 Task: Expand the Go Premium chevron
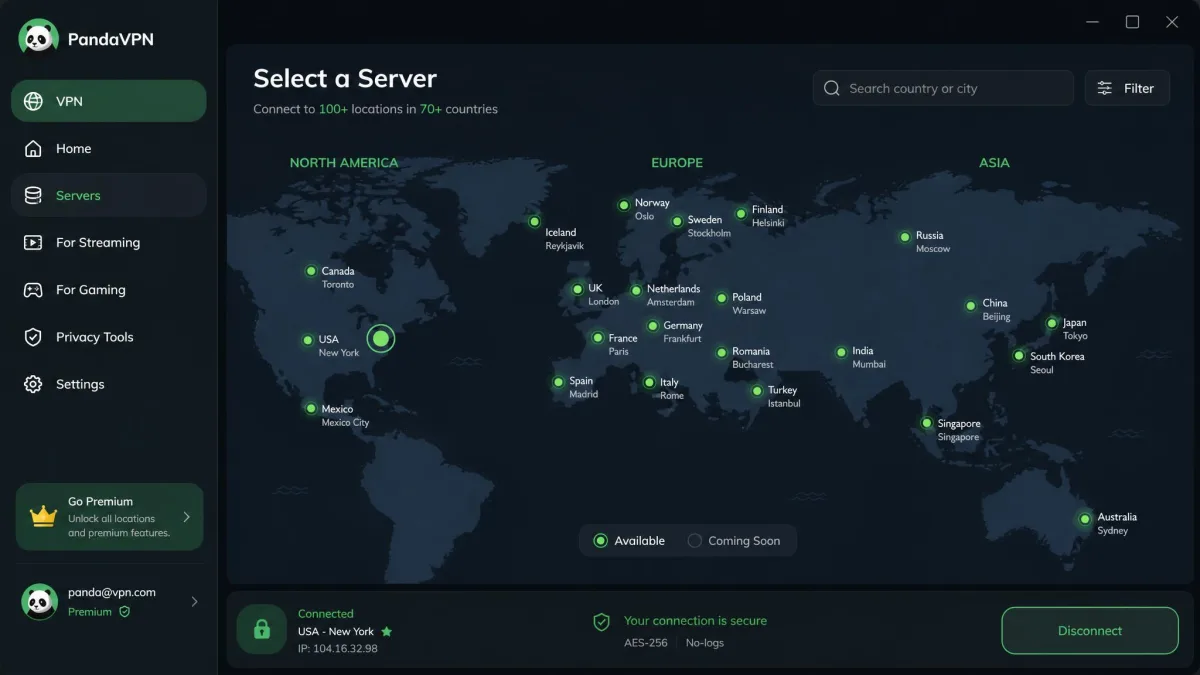click(x=186, y=517)
